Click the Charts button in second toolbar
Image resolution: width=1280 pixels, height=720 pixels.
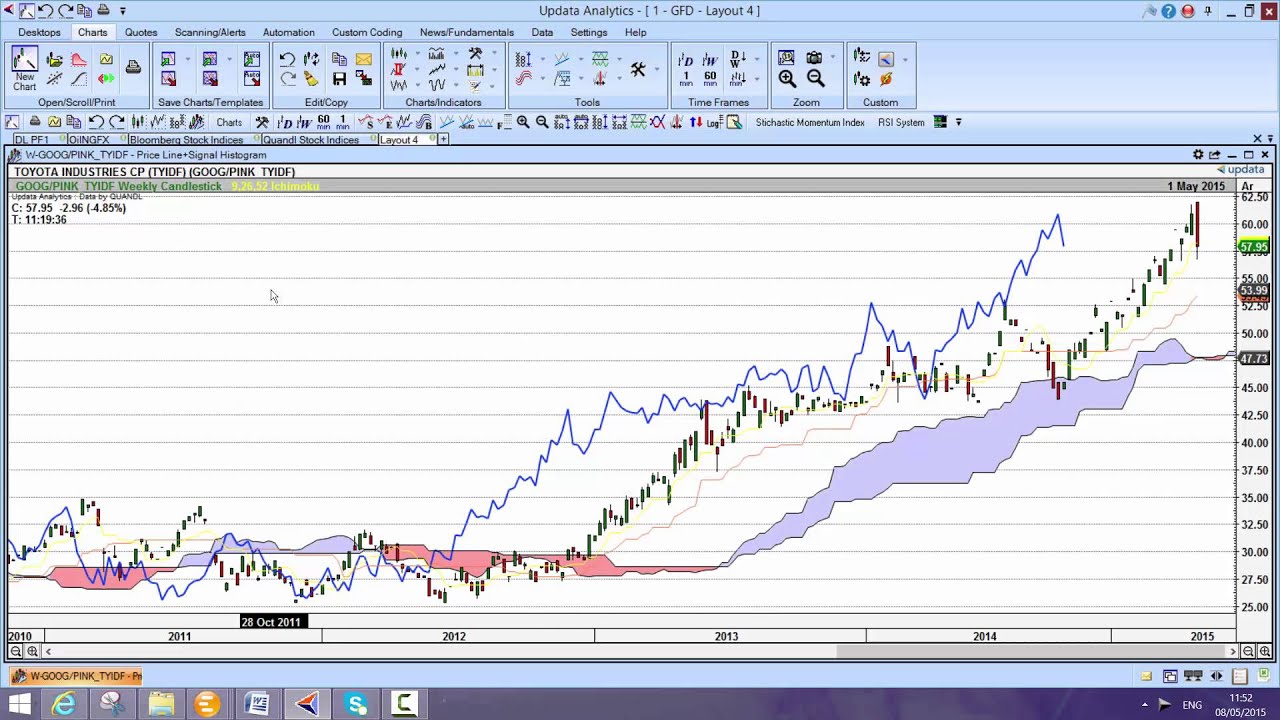(229, 122)
